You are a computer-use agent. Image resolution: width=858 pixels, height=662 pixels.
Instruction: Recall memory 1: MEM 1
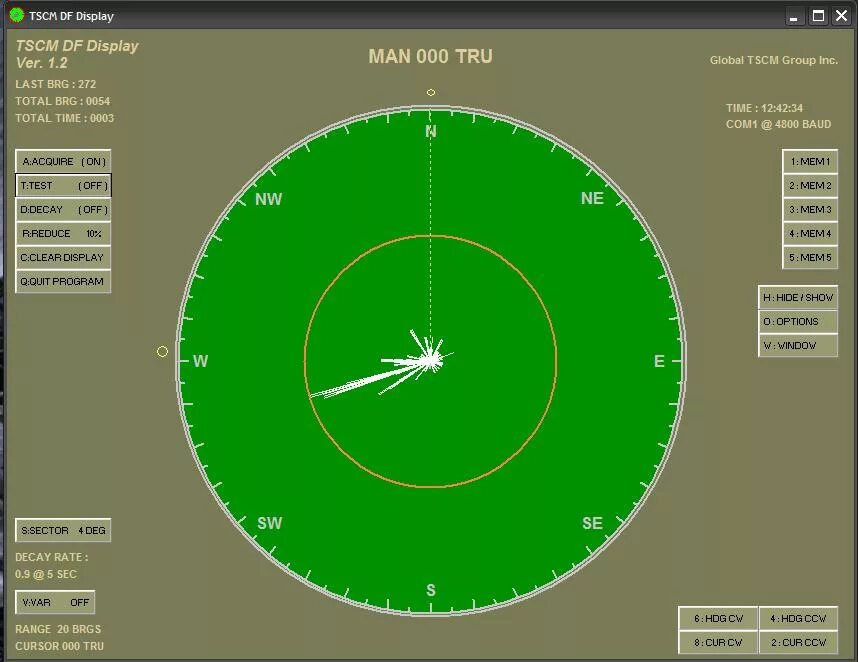click(810, 161)
